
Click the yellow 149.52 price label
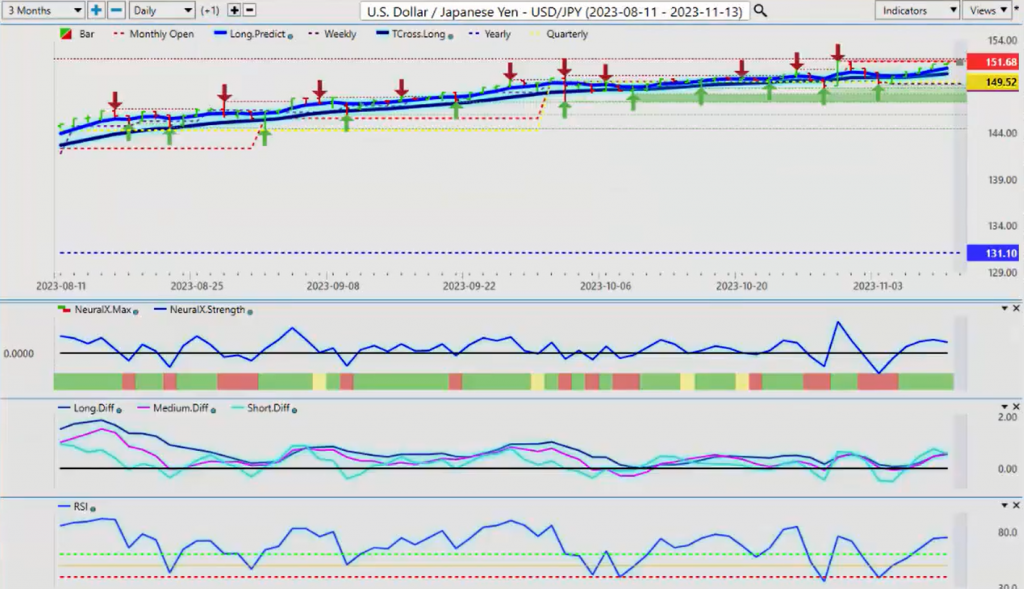click(x=993, y=82)
